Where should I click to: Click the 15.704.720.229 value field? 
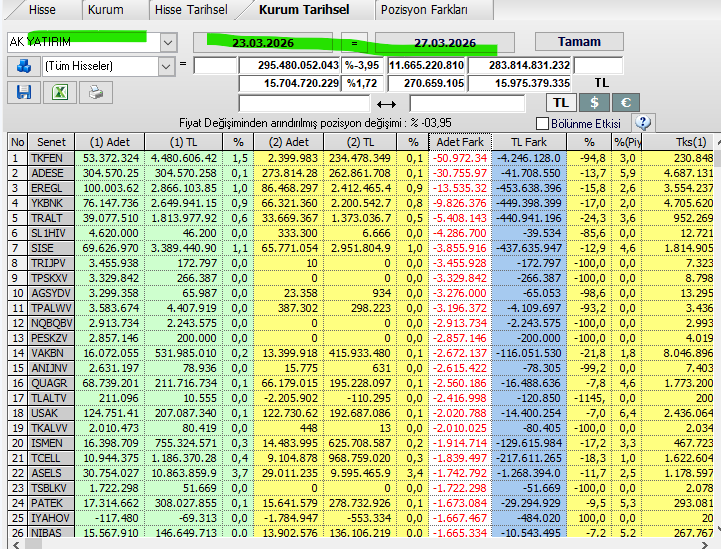click(x=290, y=83)
